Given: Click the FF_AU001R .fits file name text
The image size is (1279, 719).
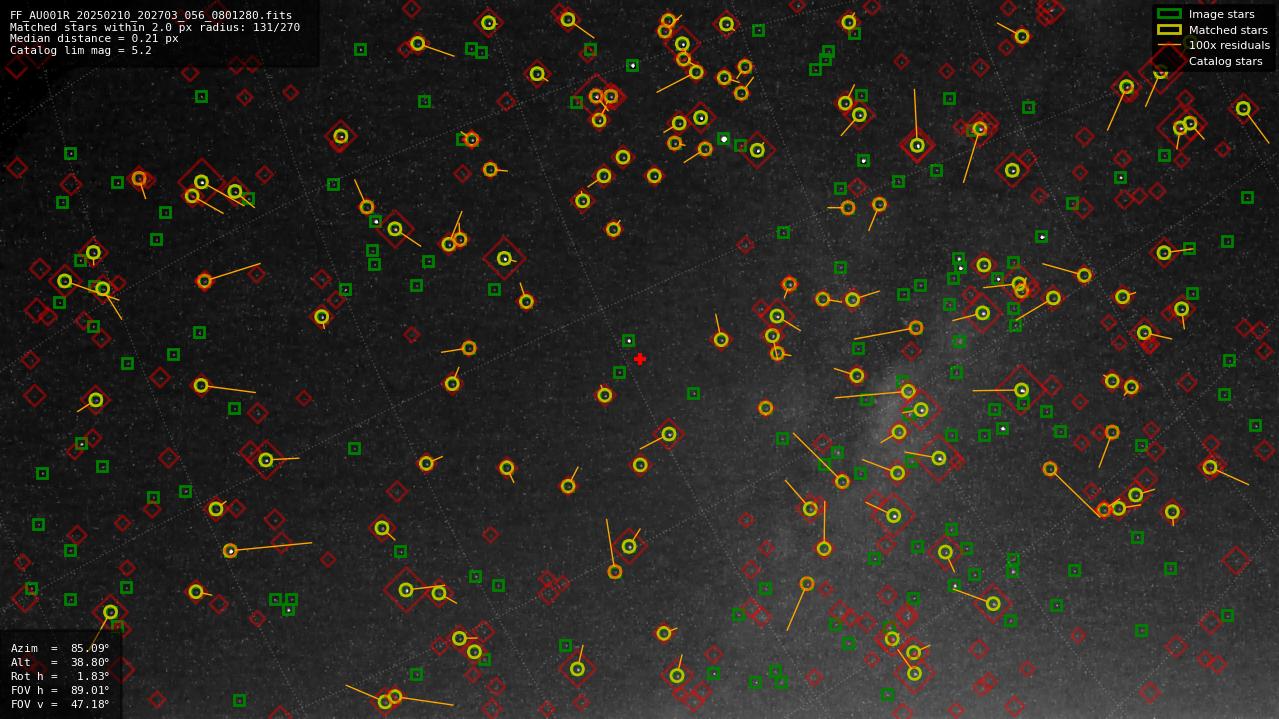Looking at the screenshot, I should (151, 16).
